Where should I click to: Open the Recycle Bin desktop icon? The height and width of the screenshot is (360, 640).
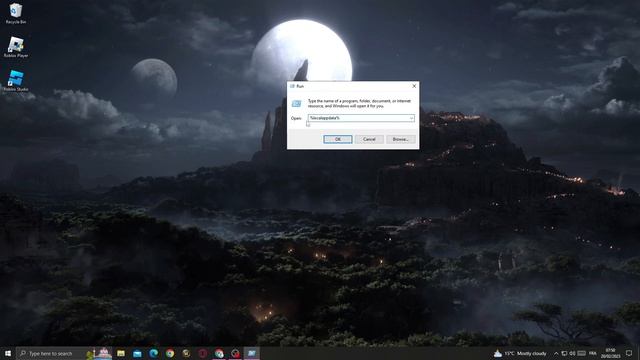pos(16,13)
